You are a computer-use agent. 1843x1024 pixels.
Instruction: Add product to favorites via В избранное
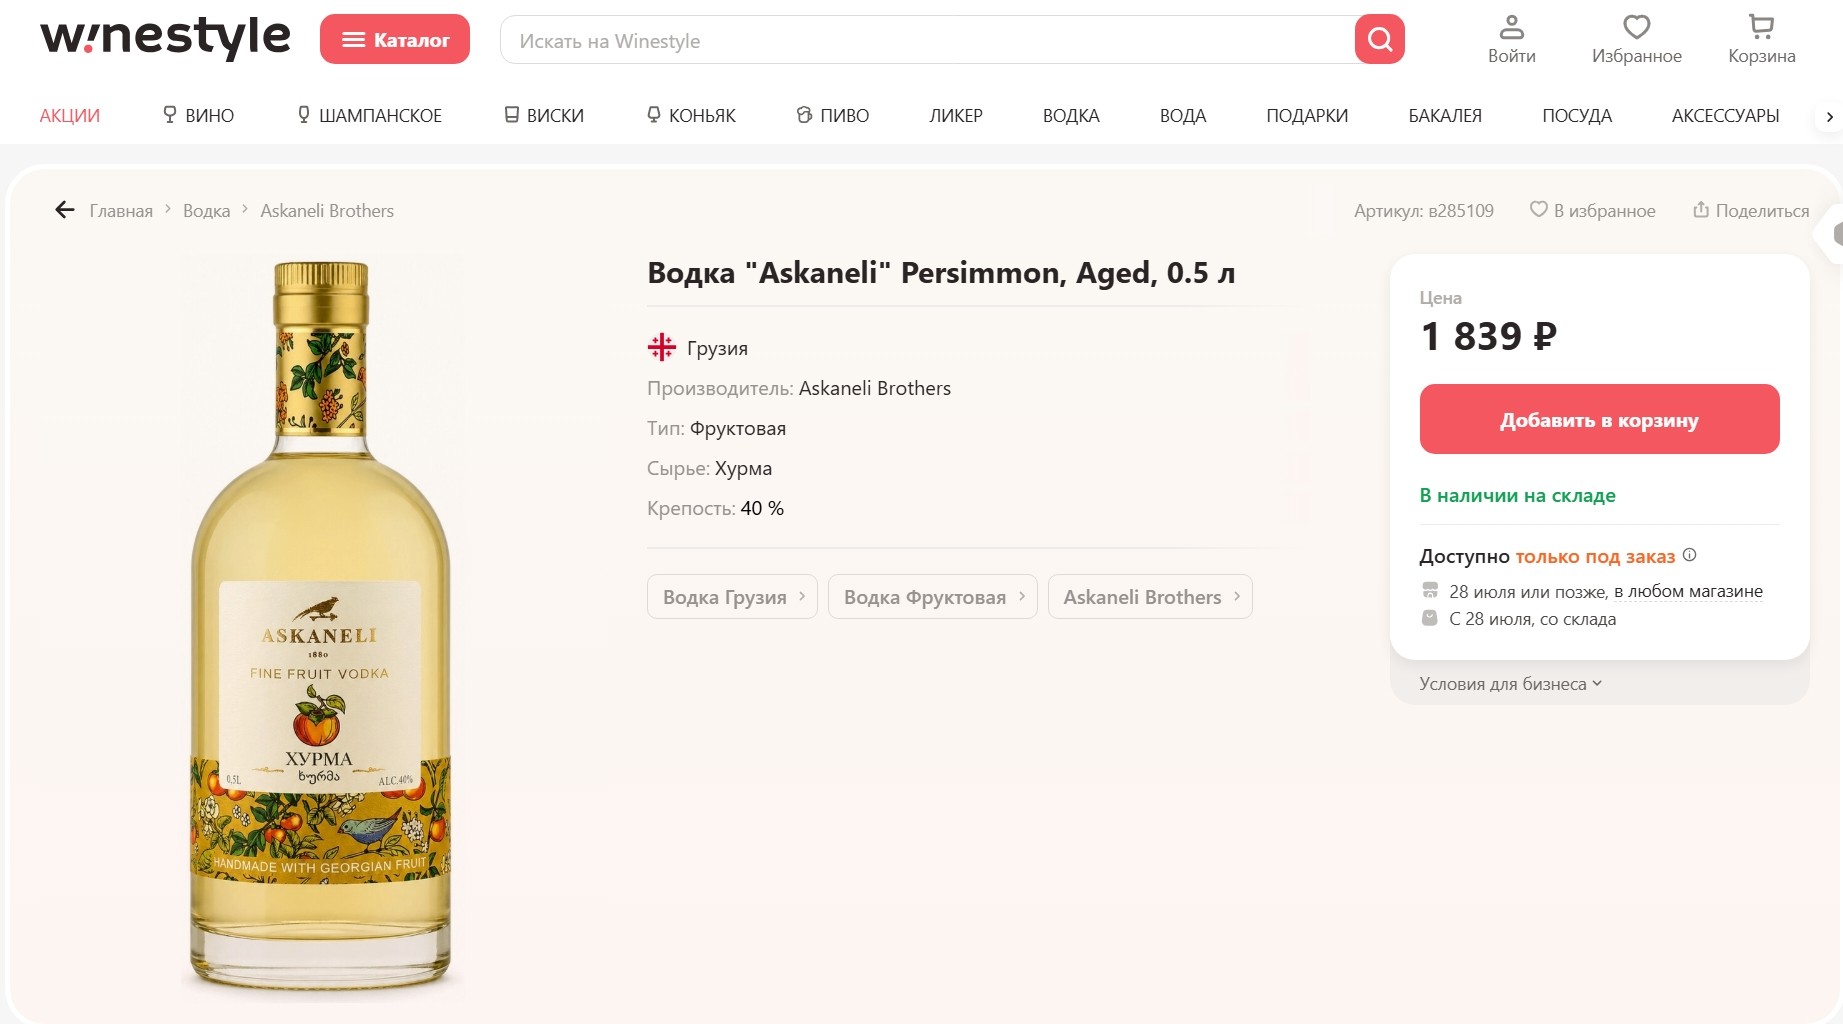(1593, 210)
